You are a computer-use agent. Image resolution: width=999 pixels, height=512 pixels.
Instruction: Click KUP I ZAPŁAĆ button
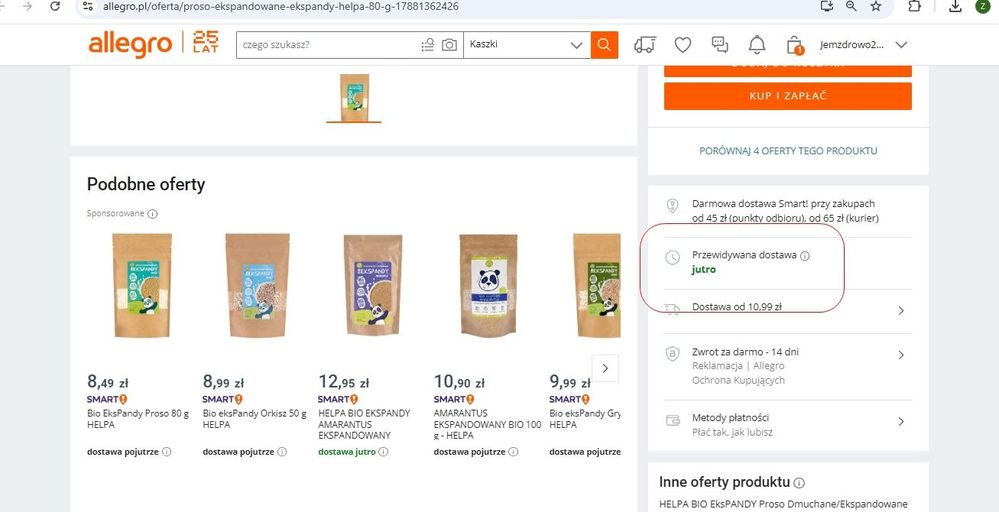787,96
